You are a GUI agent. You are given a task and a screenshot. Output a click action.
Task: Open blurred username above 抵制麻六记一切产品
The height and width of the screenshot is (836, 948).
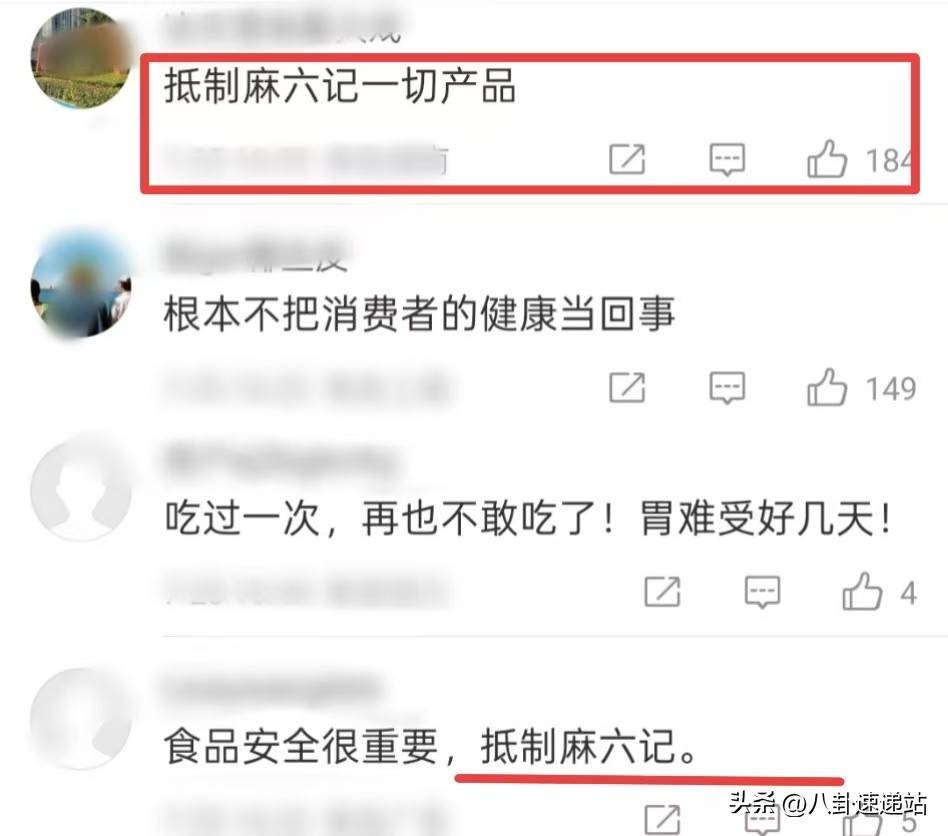point(282,29)
